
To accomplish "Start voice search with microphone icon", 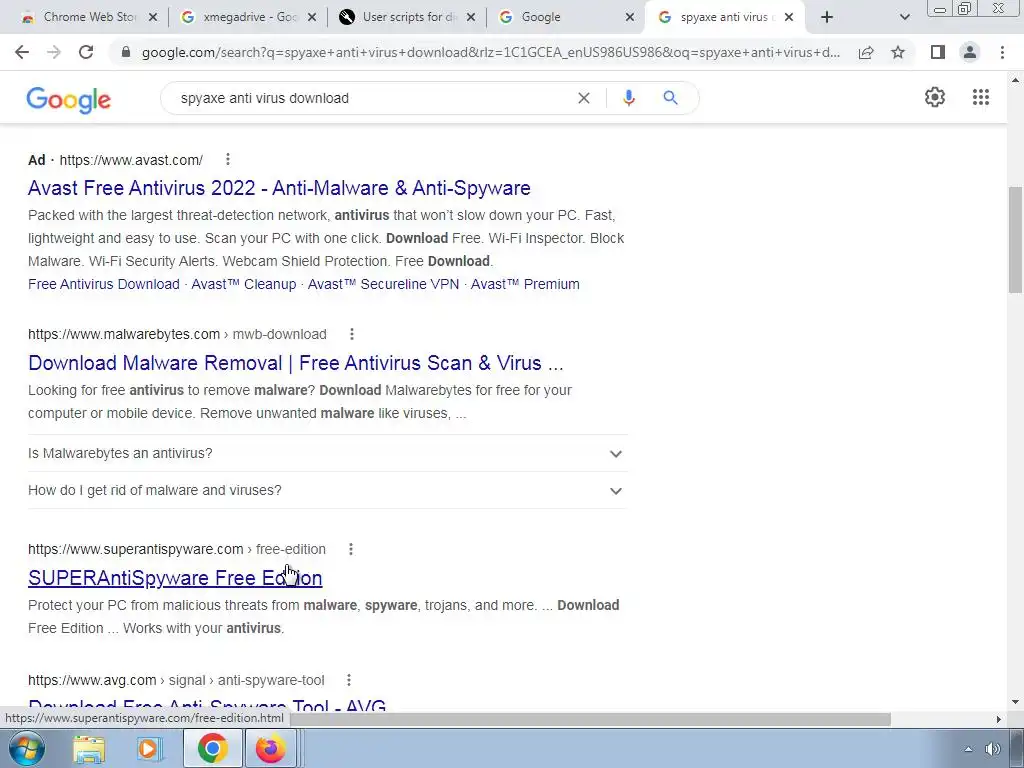I will tap(628, 98).
